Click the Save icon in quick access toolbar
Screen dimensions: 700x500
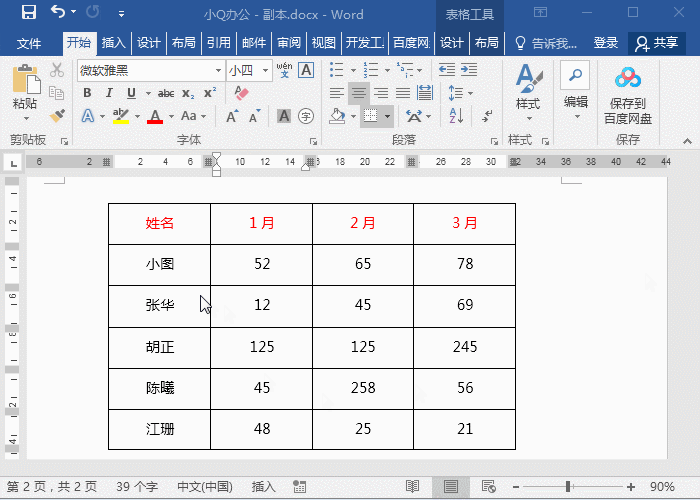tap(29, 12)
